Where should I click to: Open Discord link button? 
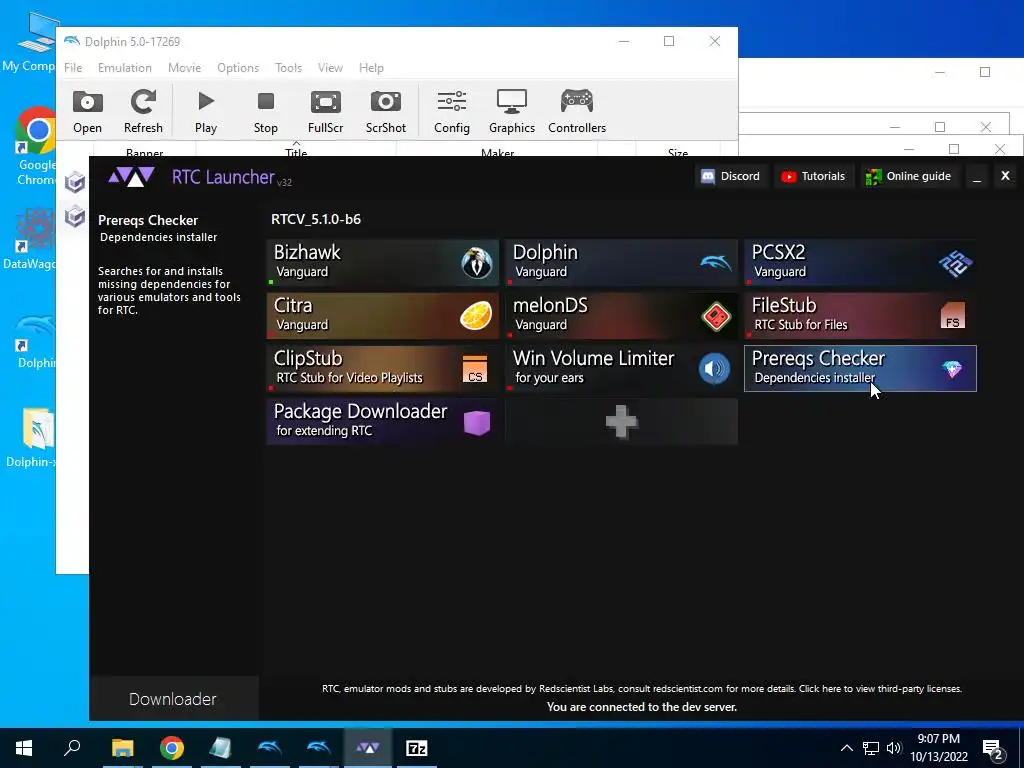730,176
